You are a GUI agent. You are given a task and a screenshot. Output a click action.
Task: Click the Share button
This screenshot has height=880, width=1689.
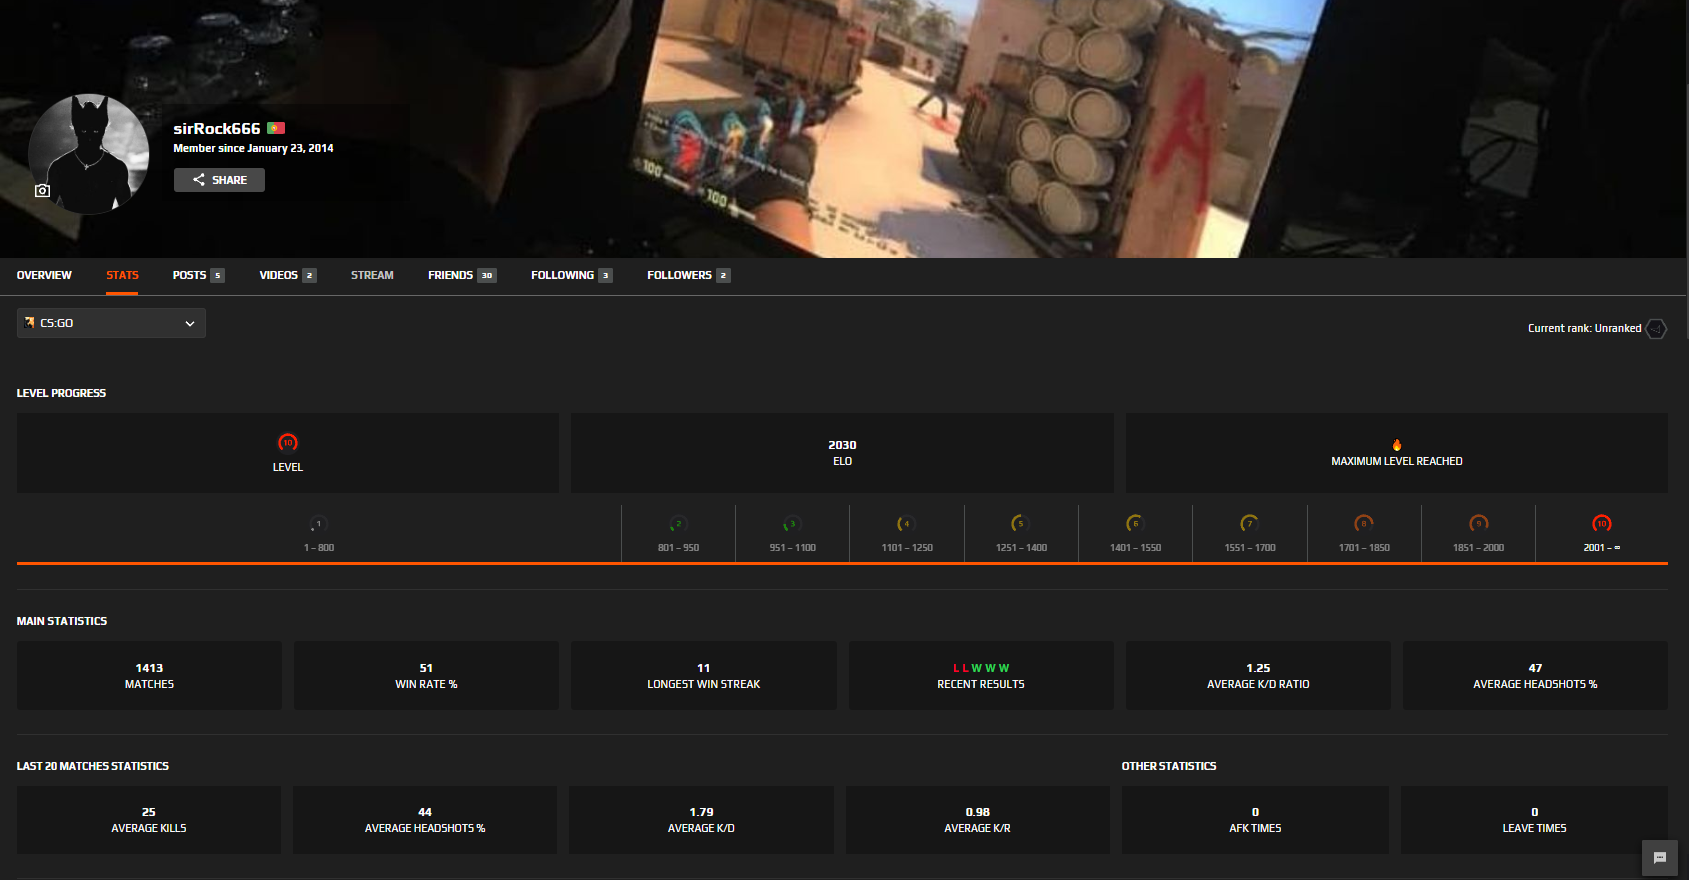click(x=219, y=180)
